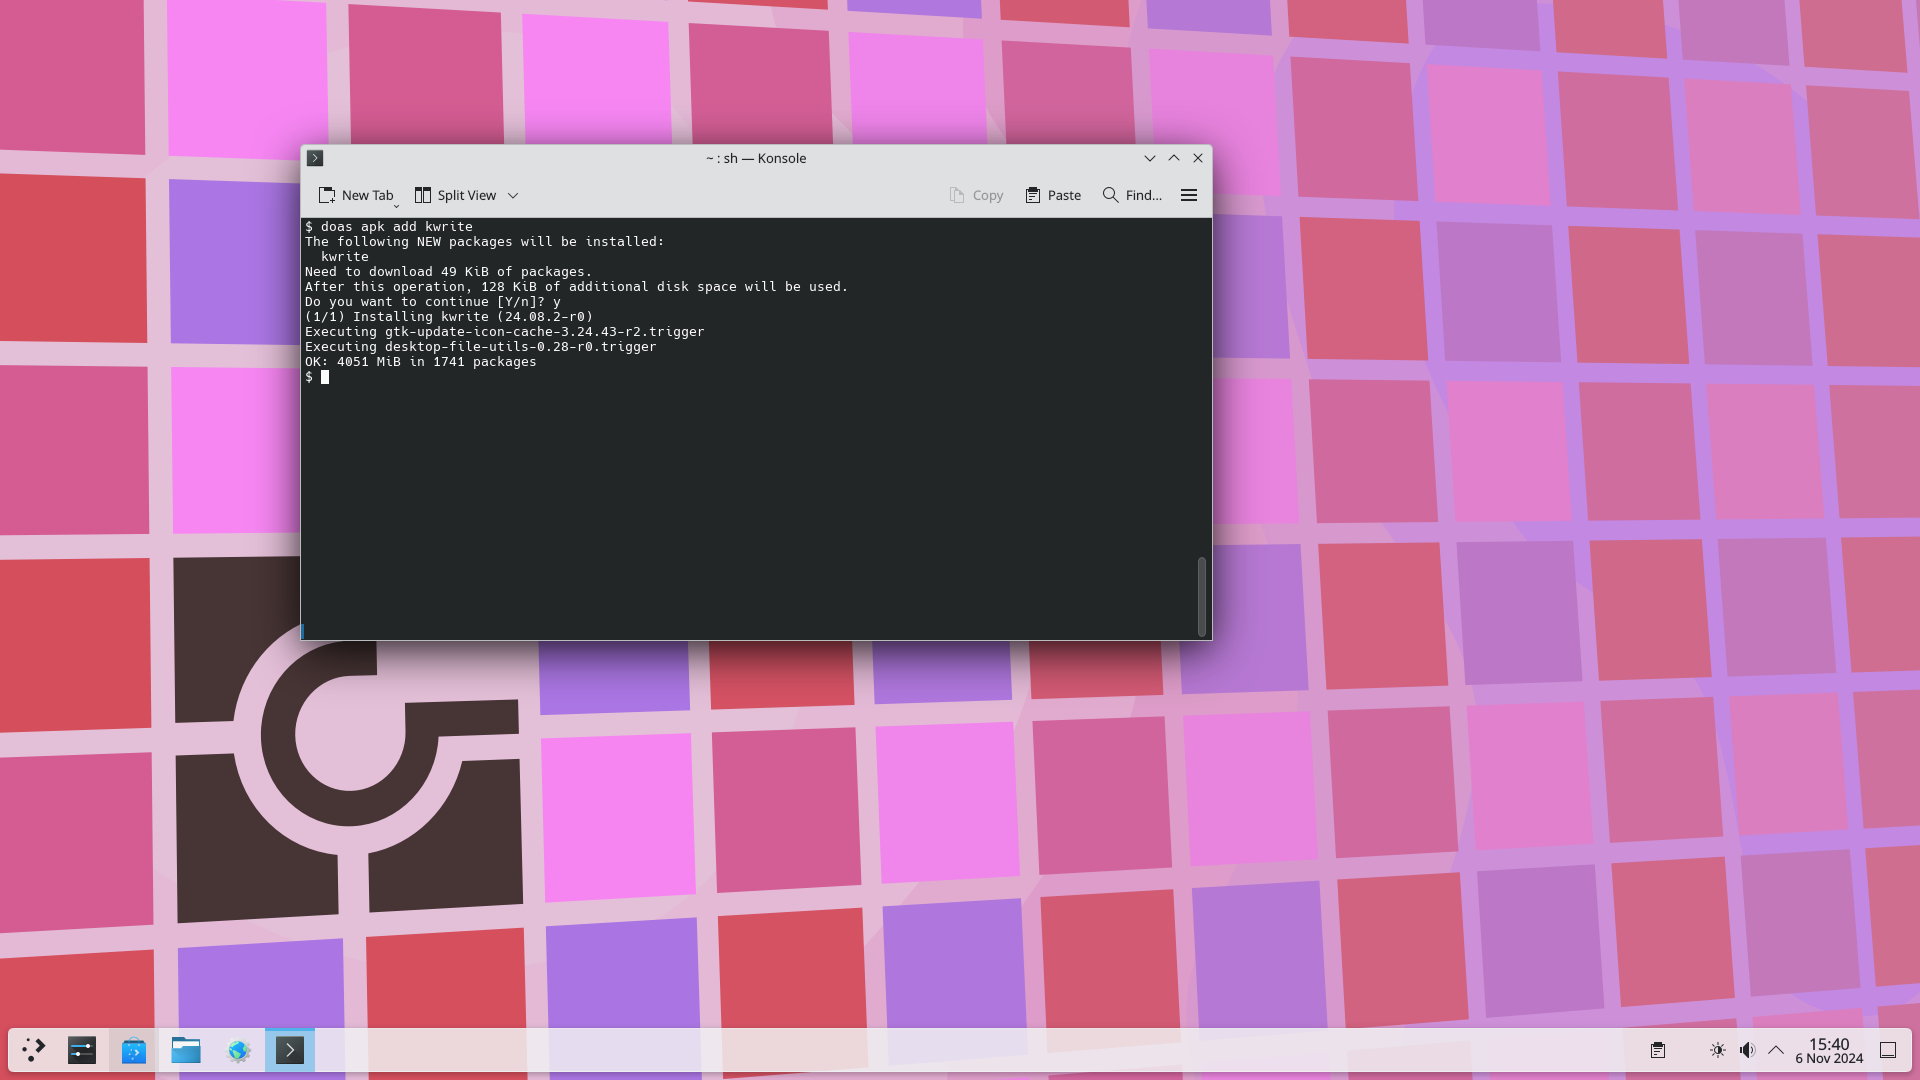Click the Konsole window icon in the title bar
This screenshot has height=1080, width=1920.
point(315,158)
